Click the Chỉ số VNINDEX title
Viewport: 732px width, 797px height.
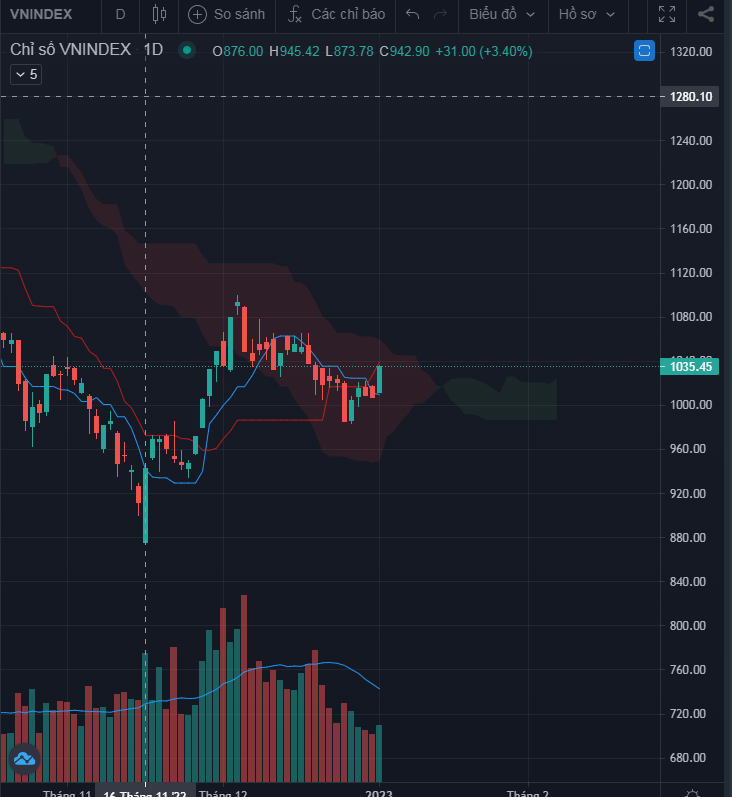click(x=71, y=50)
